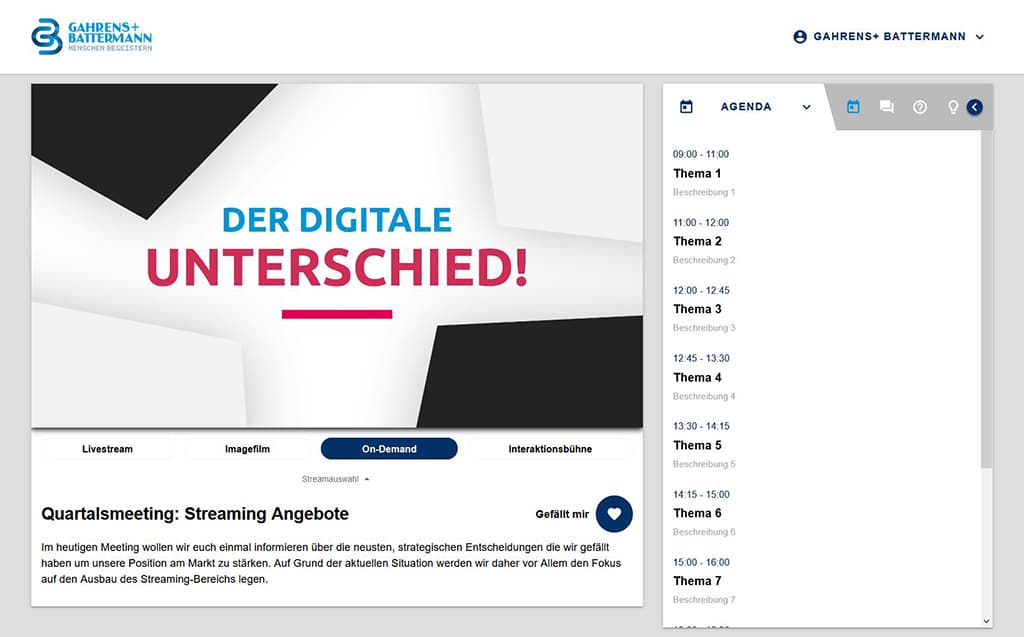Collapse sidebar with round left-arrow button
Image resolution: width=1024 pixels, height=637 pixels.
click(975, 107)
